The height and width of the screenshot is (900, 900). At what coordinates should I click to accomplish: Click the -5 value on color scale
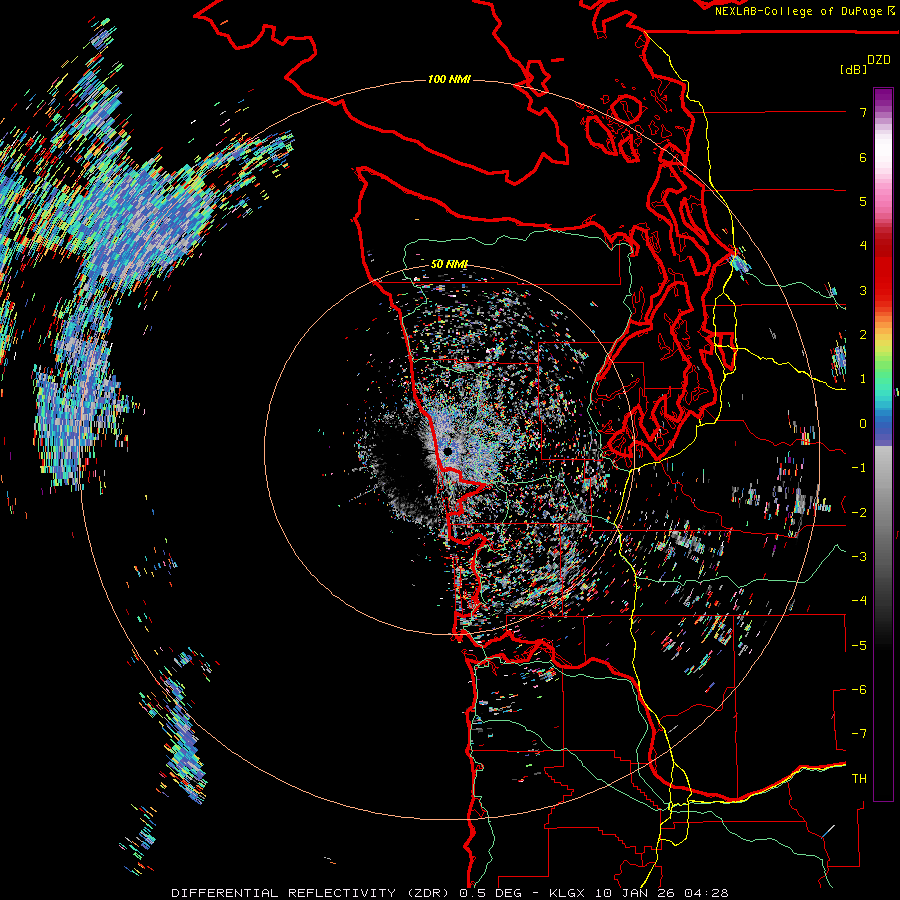click(x=859, y=646)
